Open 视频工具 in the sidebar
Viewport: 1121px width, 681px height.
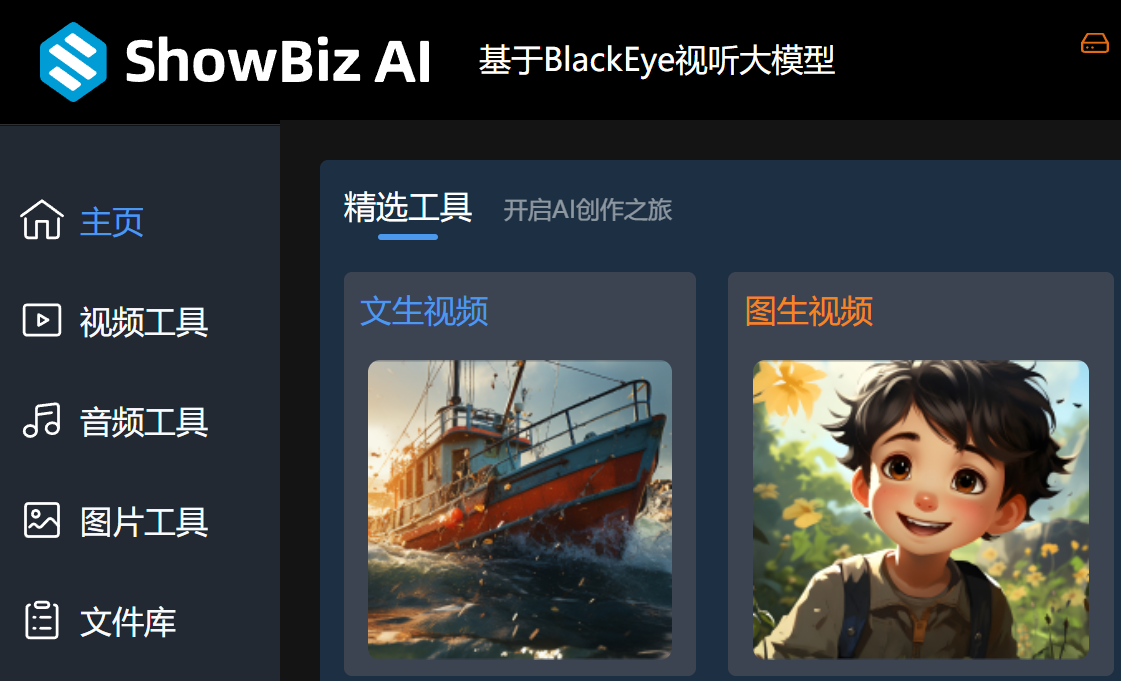coord(144,322)
